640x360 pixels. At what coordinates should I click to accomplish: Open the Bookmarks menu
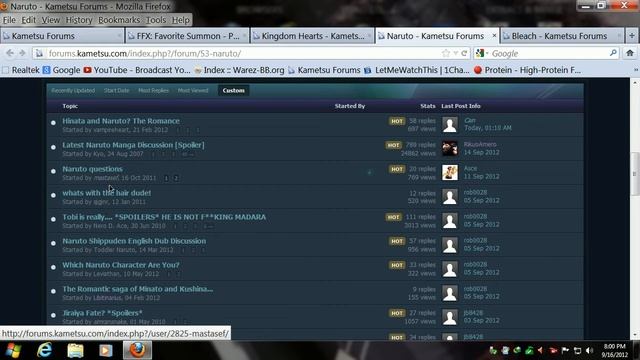(119, 20)
